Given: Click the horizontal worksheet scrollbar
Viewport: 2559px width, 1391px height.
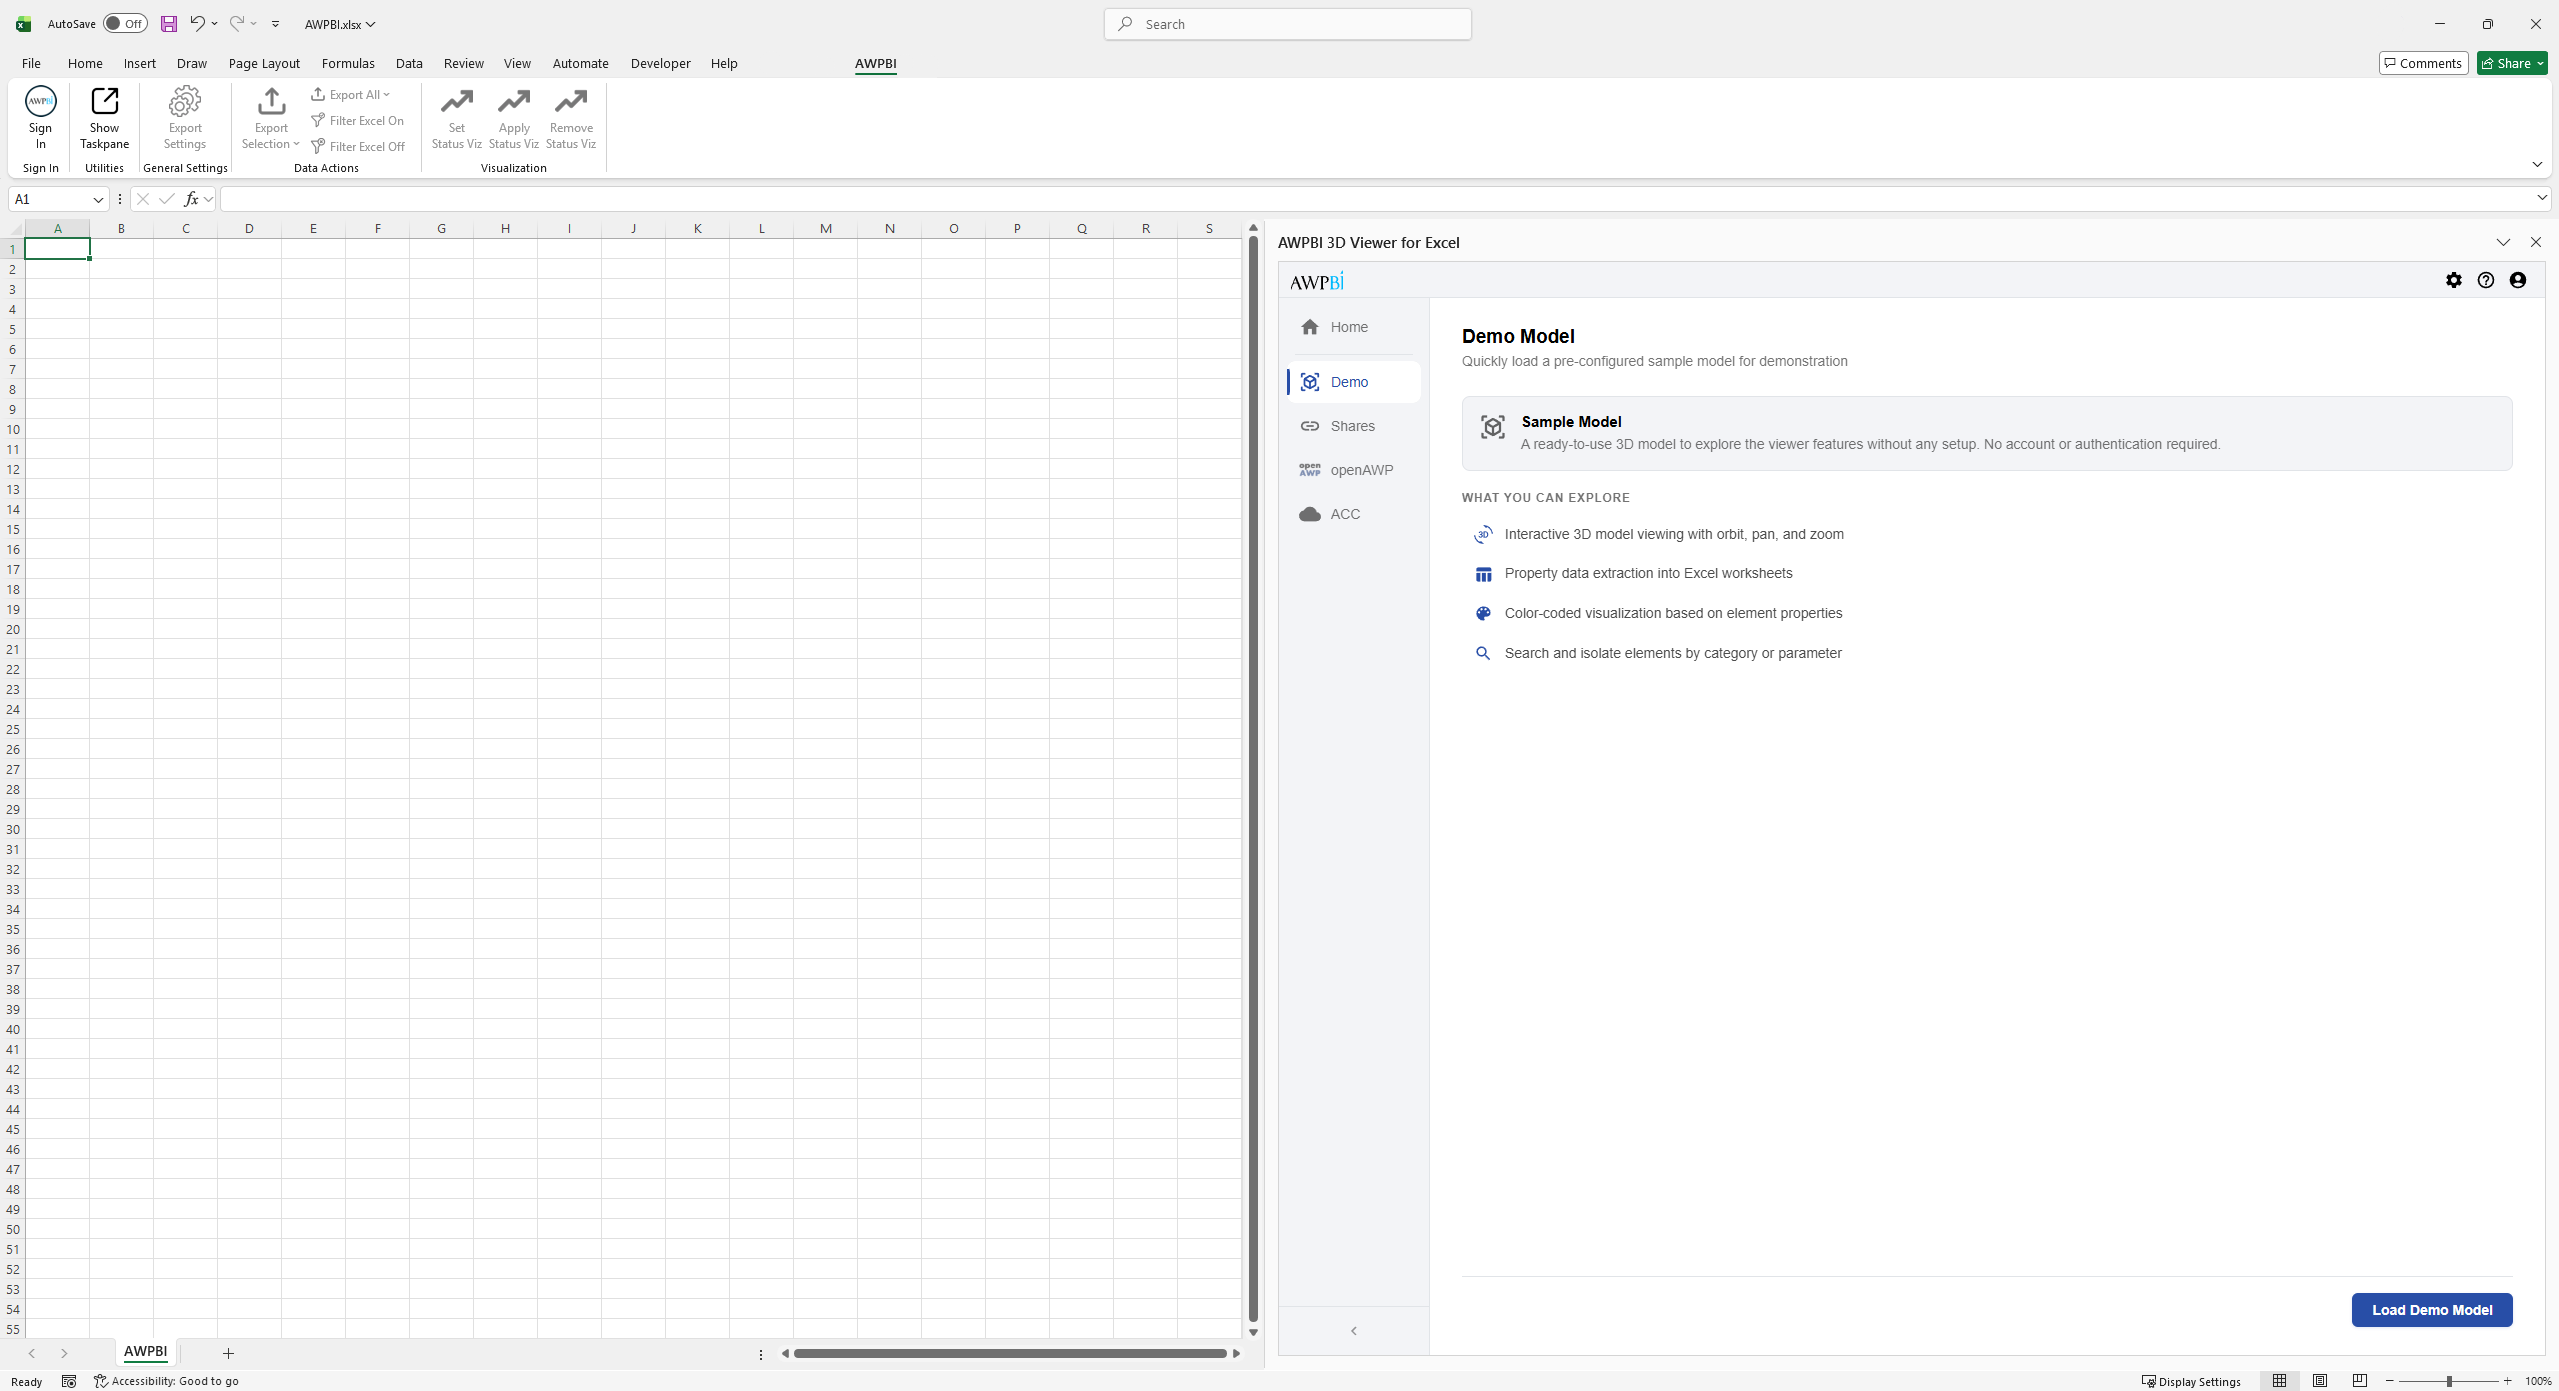Looking at the screenshot, I should click(1010, 1353).
